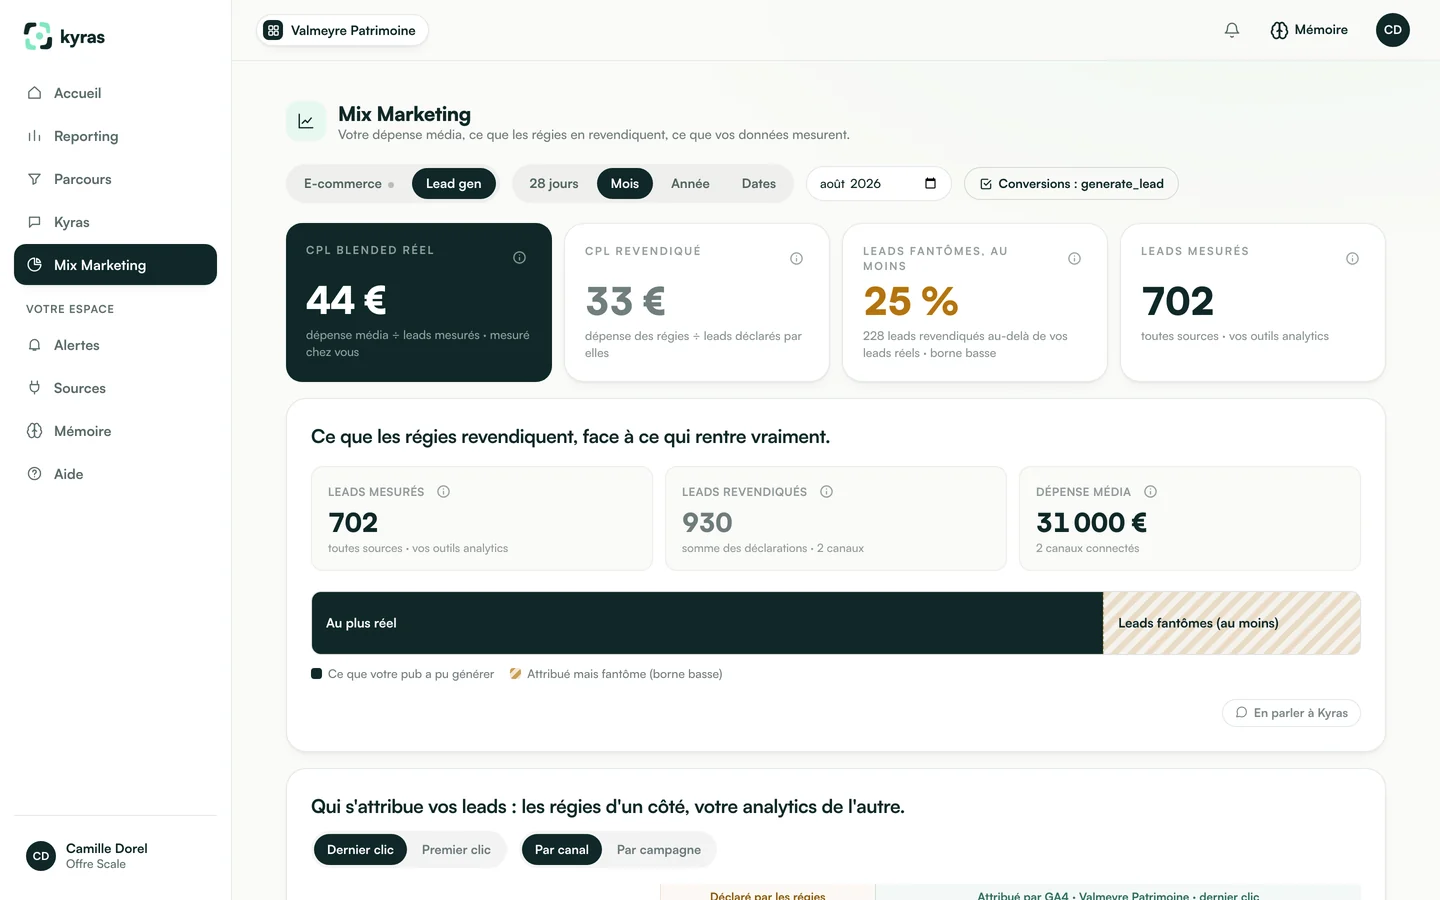Switch to E-commerce mode
Image resolution: width=1440 pixels, height=900 pixels.
click(349, 184)
